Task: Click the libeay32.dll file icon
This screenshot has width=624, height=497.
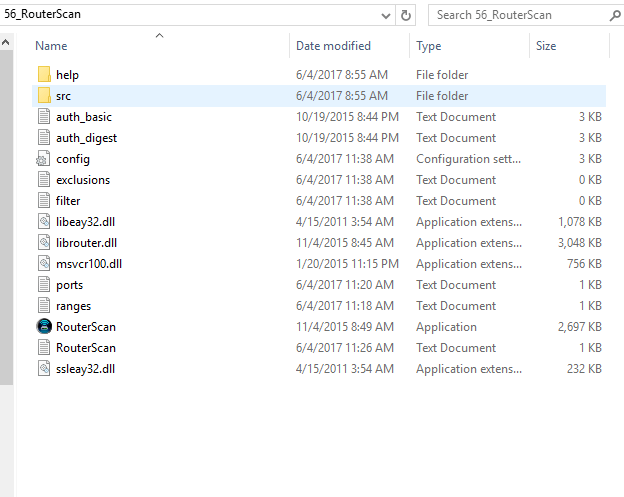Action: [x=43, y=222]
